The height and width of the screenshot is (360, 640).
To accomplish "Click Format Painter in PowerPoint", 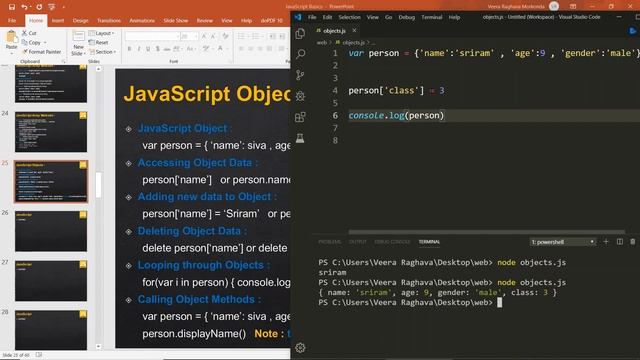I will [42, 52].
